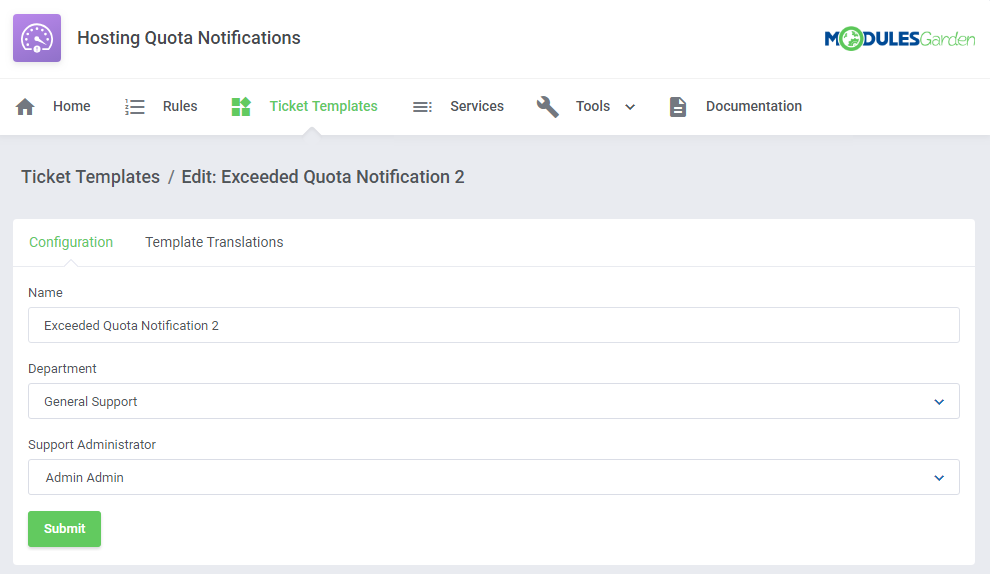
Task: Click the Services lines icon
Action: pos(422,107)
